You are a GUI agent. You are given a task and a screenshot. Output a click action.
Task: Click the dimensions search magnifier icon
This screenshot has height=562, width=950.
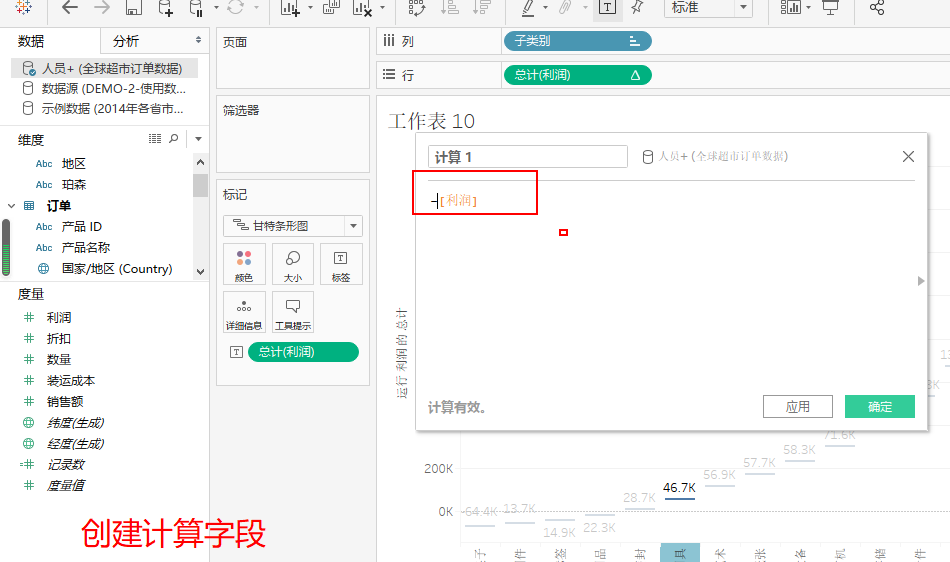tap(174, 139)
